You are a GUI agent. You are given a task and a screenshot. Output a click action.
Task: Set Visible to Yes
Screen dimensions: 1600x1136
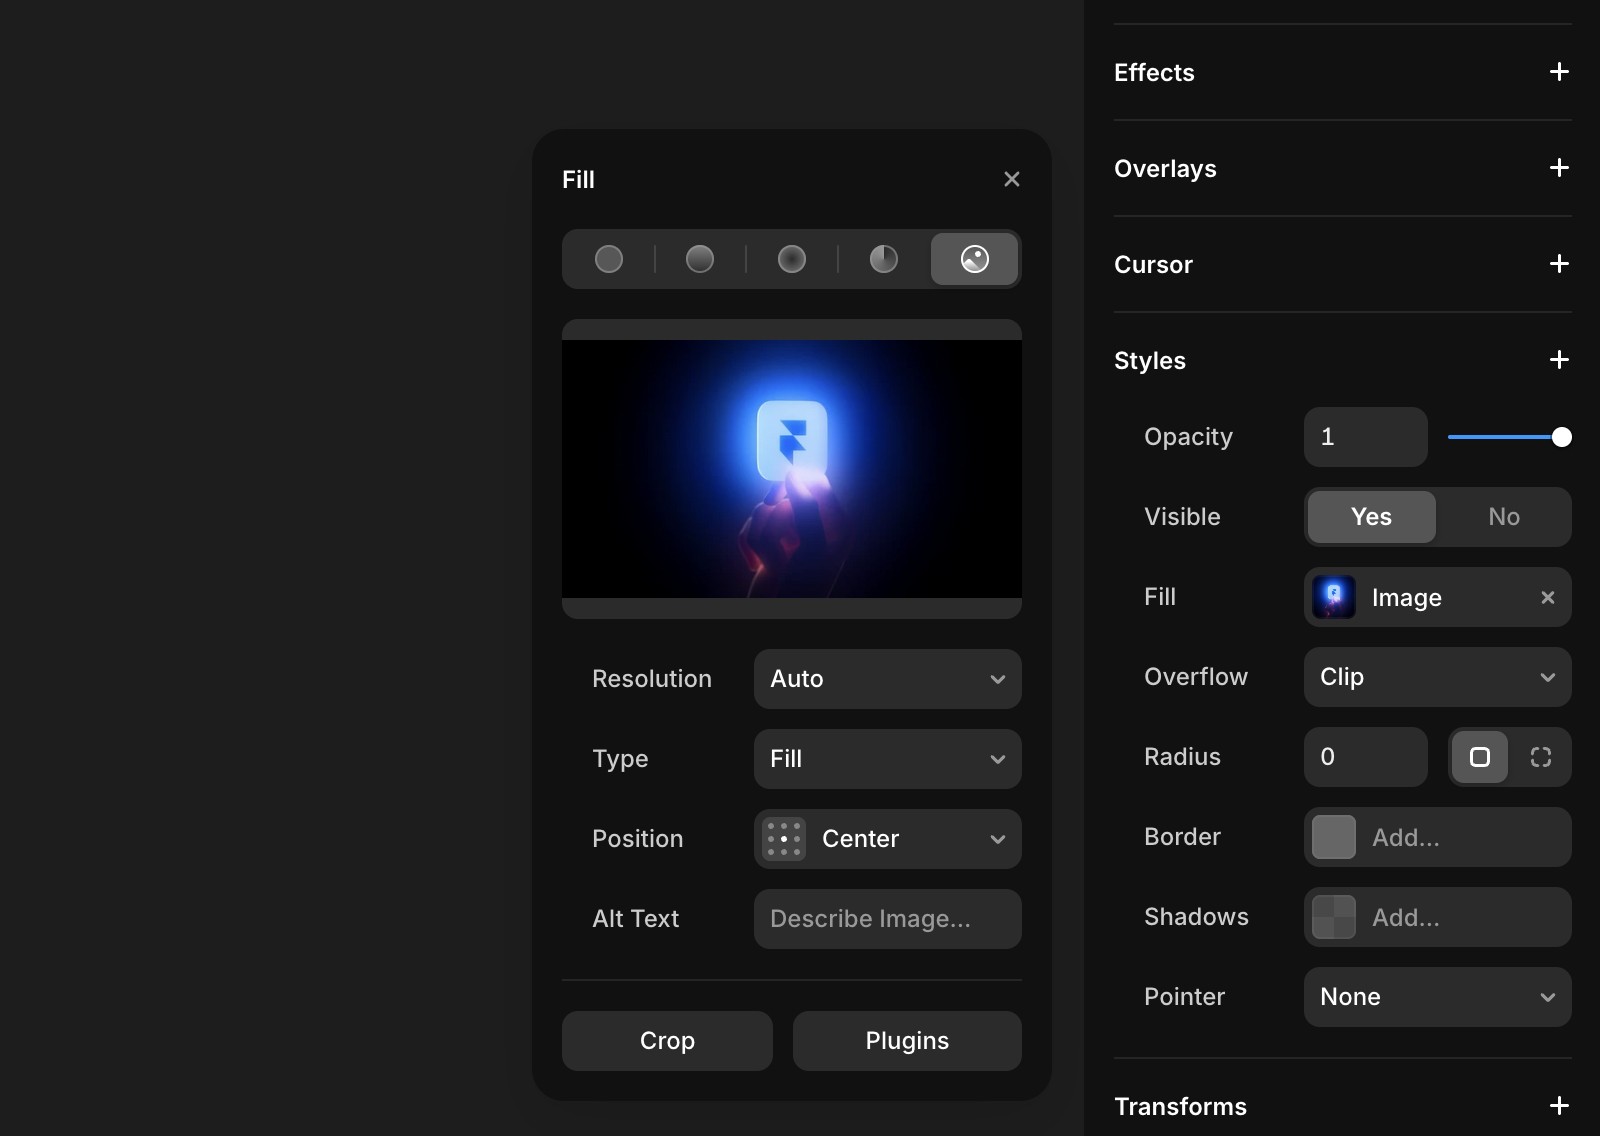pos(1371,517)
